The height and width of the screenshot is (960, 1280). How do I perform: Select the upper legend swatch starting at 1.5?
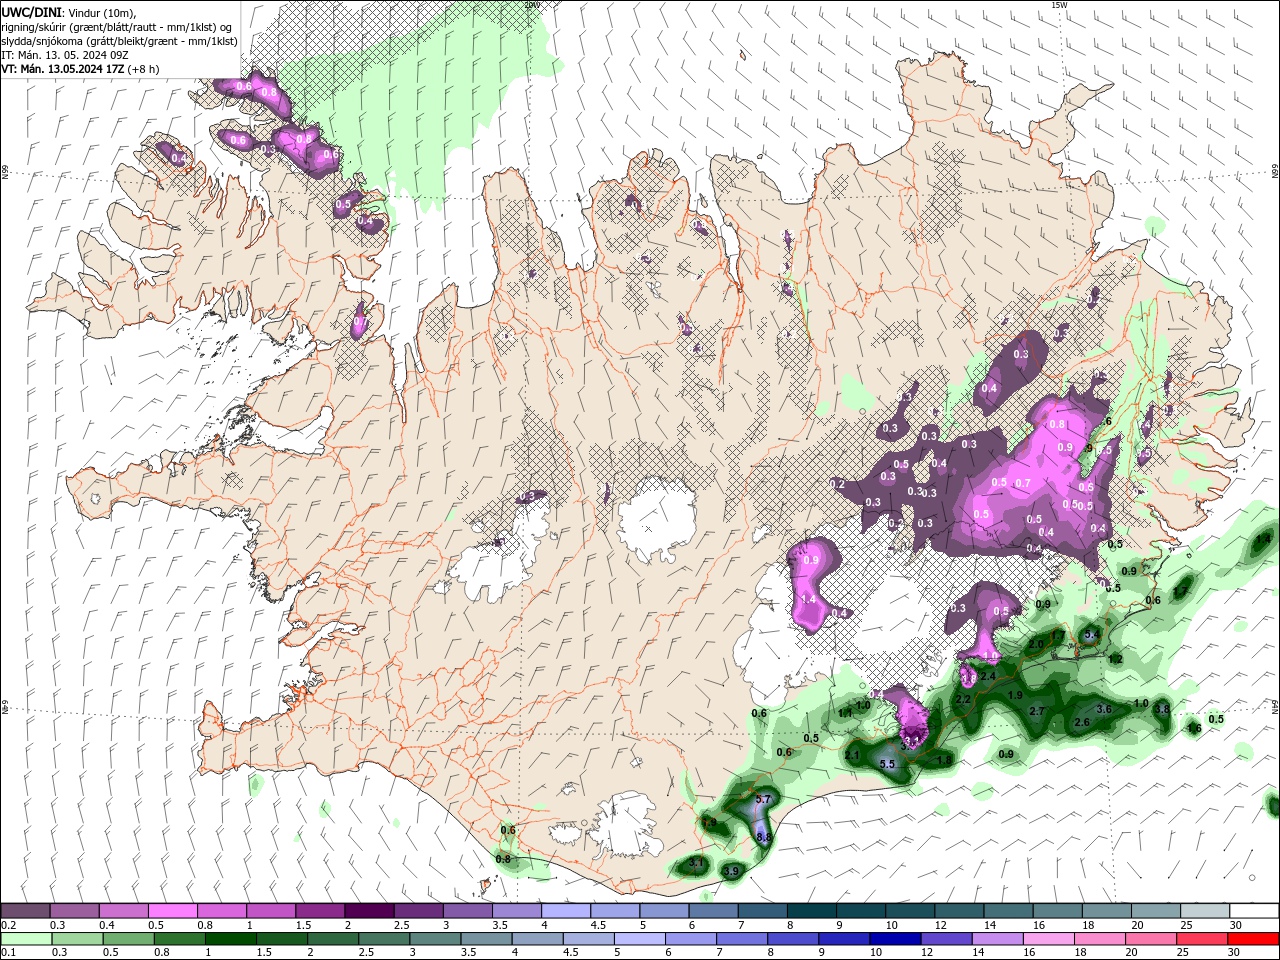(x=319, y=911)
